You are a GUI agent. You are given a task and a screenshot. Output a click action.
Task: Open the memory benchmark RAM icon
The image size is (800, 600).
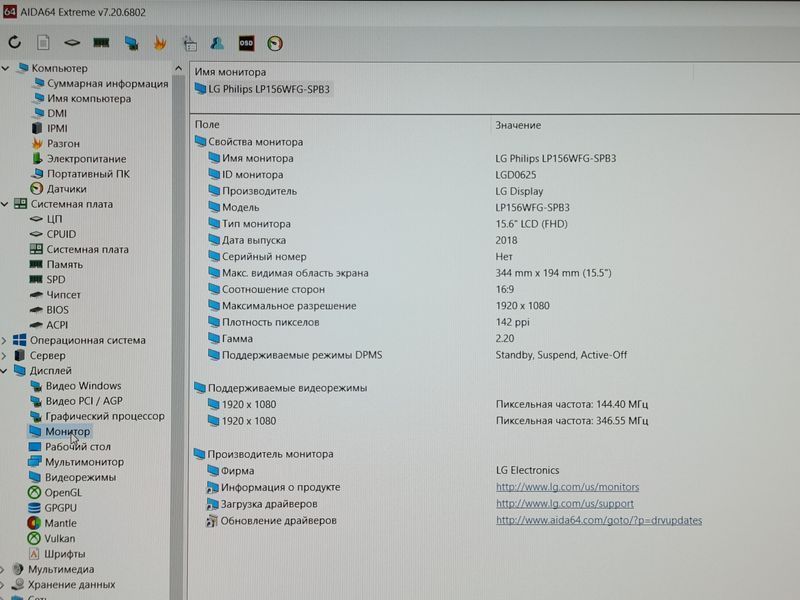101,43
